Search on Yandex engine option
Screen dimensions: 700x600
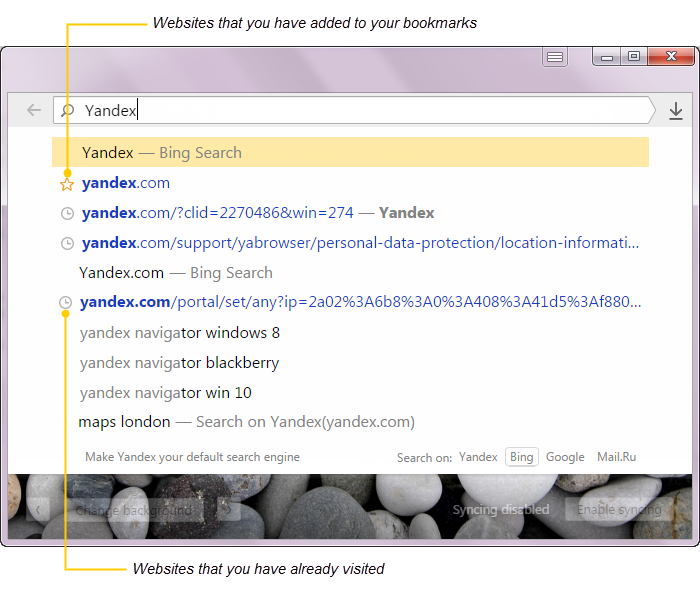(478, 457)
